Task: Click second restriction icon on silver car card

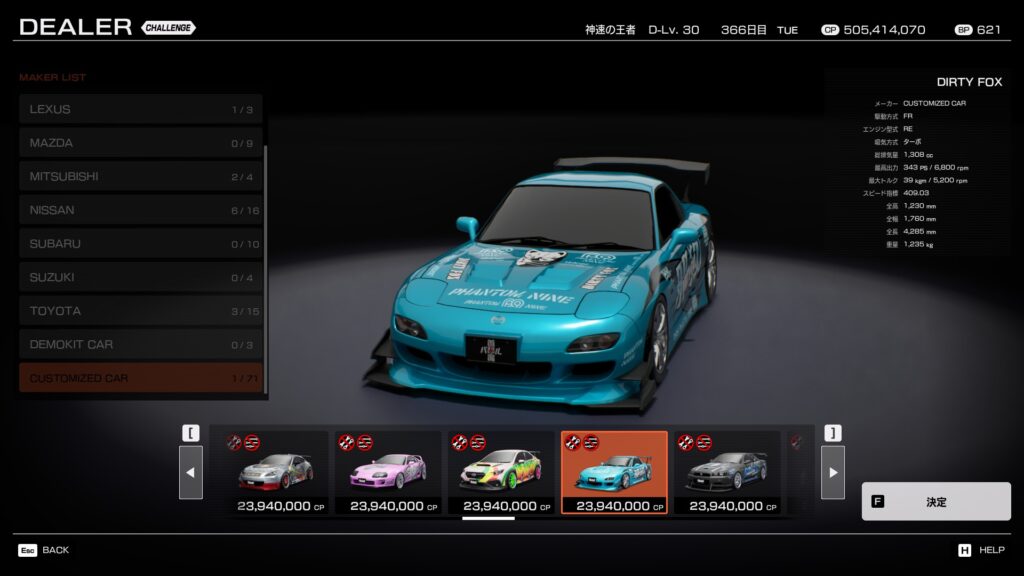Action: pyautogui.click(x=252, y=443)
